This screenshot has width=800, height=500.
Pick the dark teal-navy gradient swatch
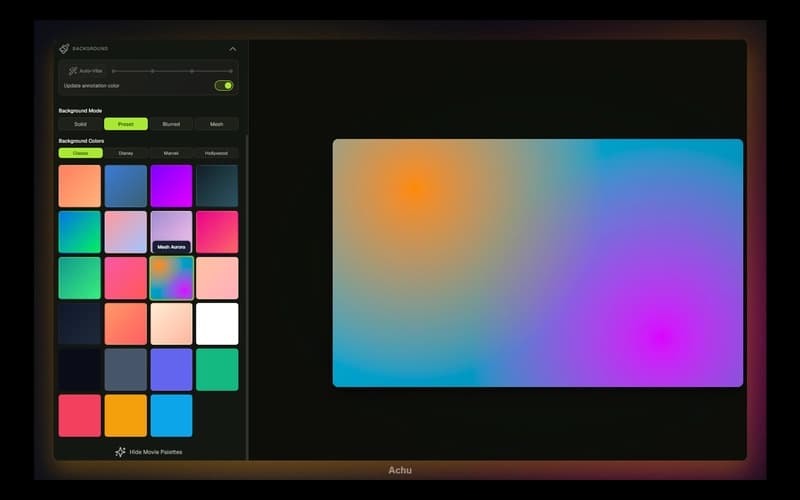click(x=217, y=186)
